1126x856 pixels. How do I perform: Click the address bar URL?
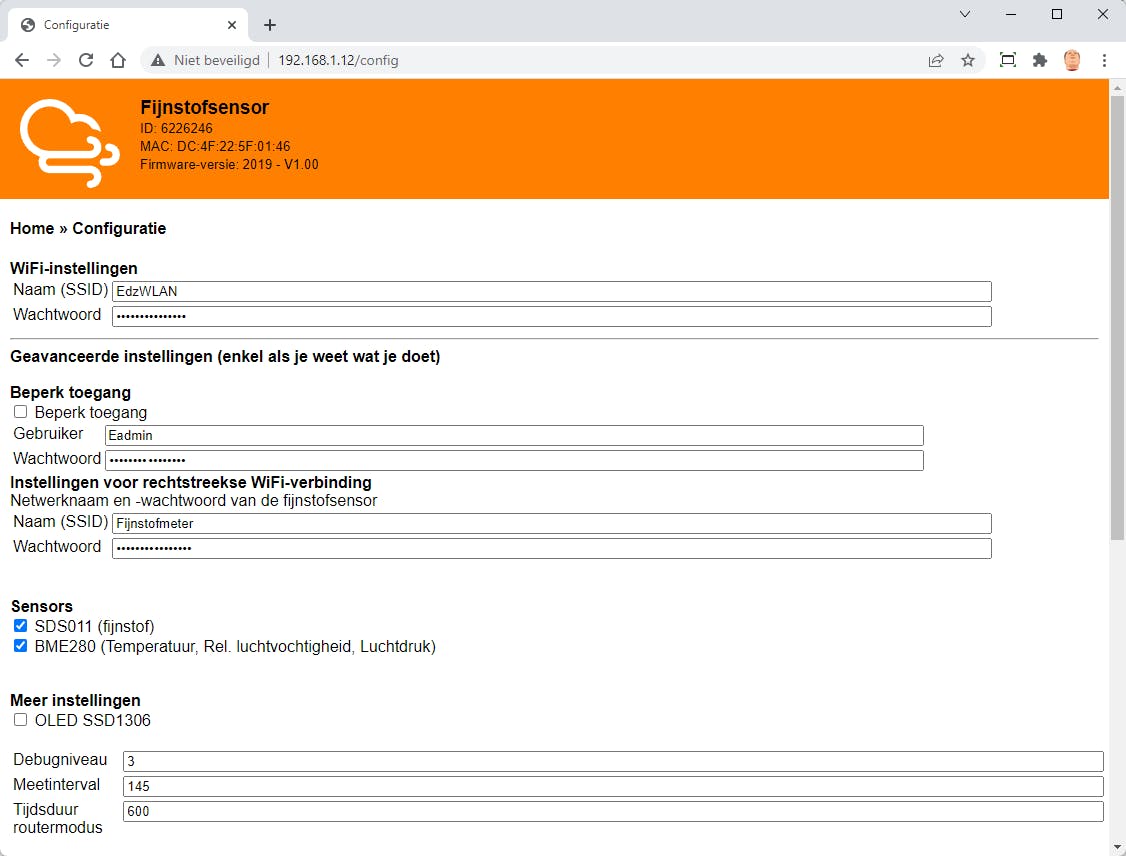click(x=338, y=60)
